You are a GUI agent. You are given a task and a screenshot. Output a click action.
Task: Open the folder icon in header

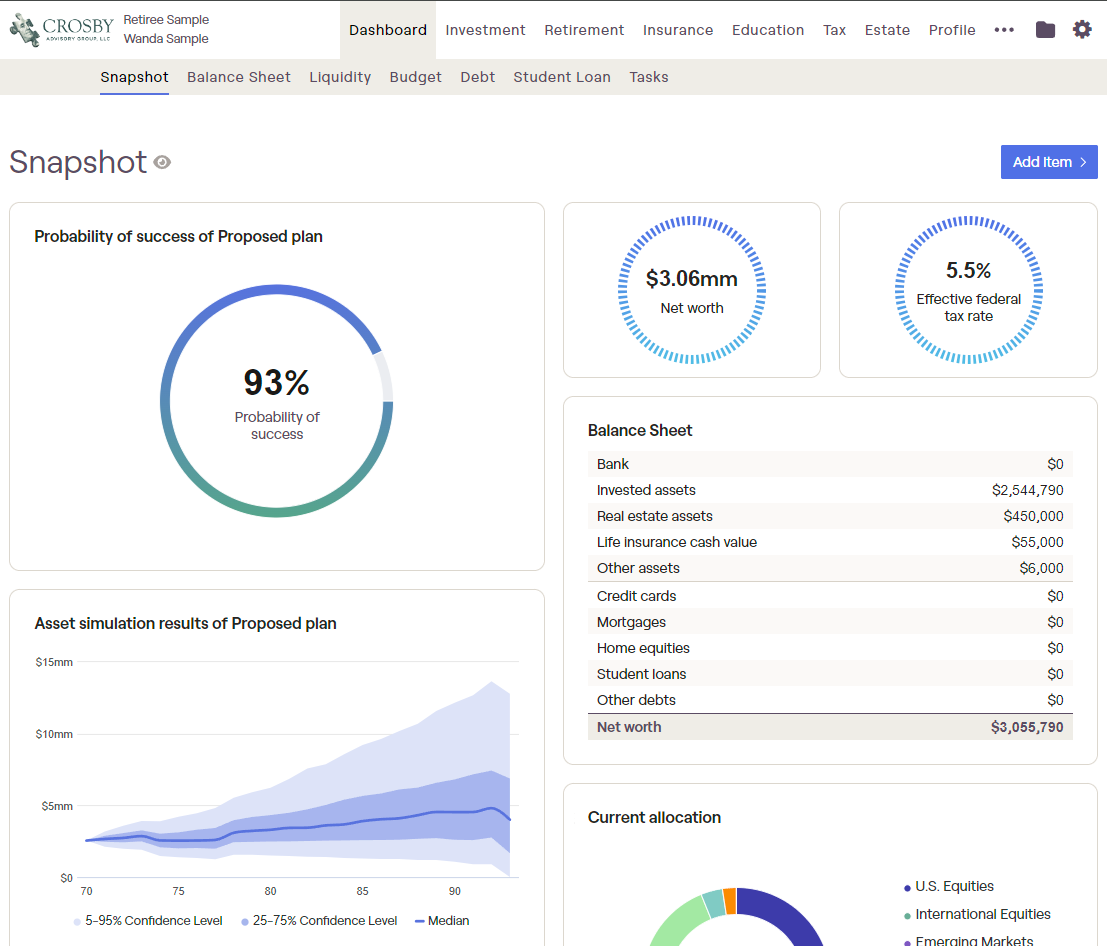tap(1045, 30)
